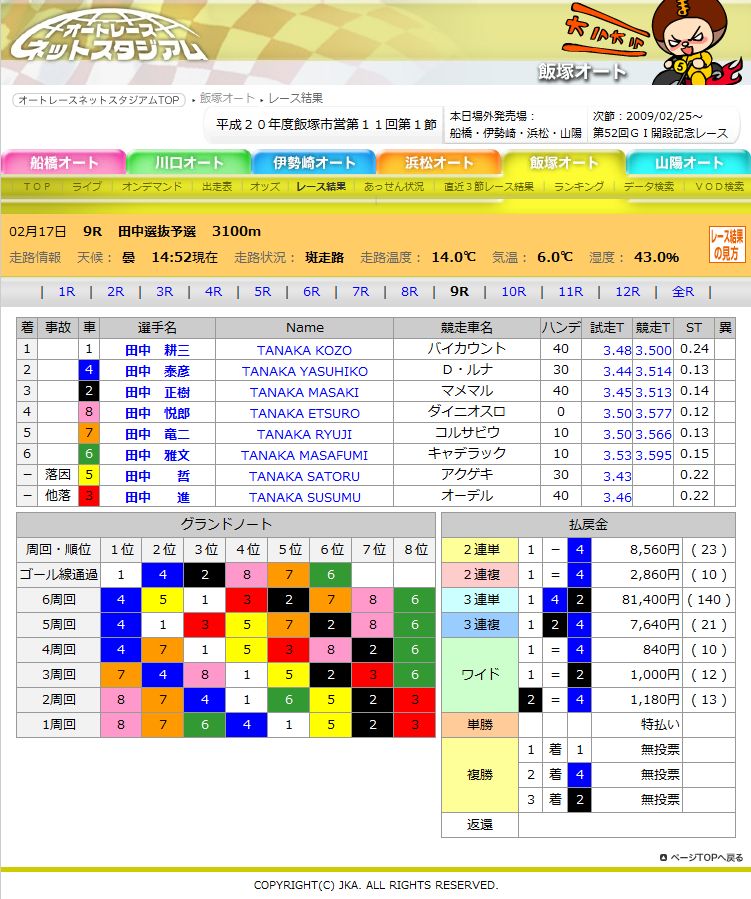This screenshot has height=899, width=751.
Task: Click the TANAKA YASUHIKO name link
Action: (304, 372)
